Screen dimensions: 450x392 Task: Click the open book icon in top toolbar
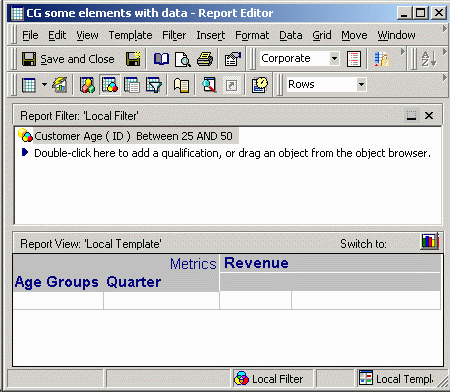[x=161, y=59]
